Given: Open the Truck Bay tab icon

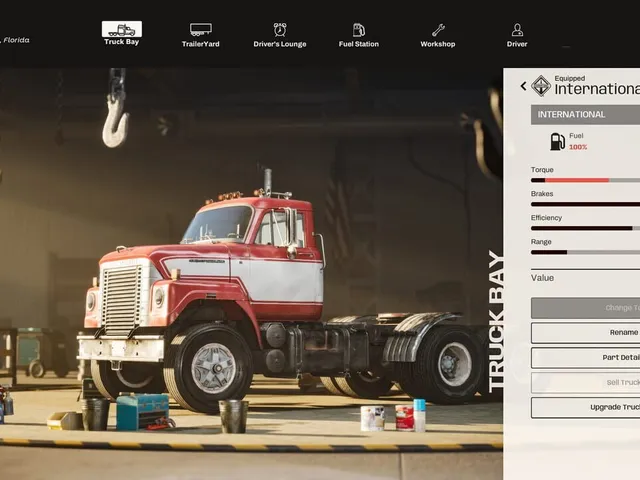Looking at the screenshot, I should tap(122, 29).
